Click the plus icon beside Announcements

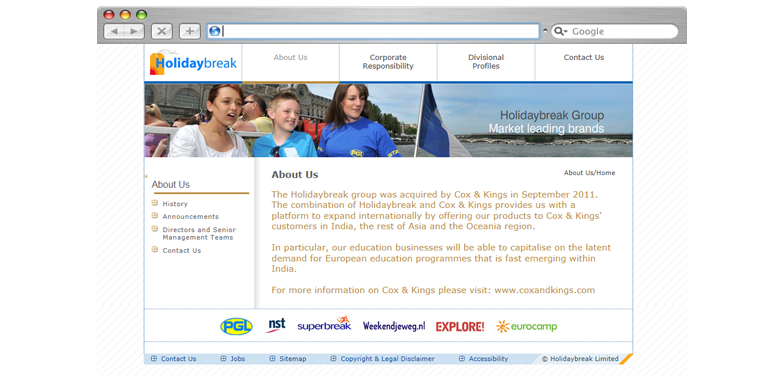click(x=155, y=216)
